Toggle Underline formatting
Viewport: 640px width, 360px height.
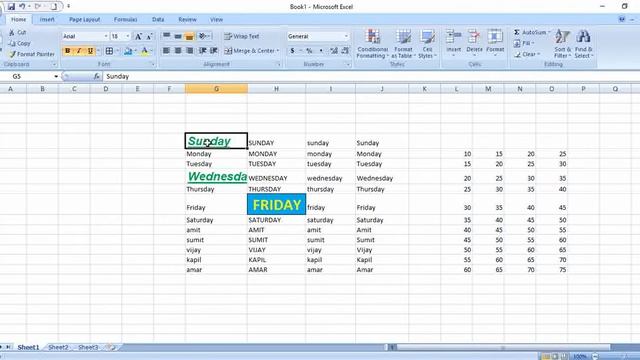click(90, 51)
